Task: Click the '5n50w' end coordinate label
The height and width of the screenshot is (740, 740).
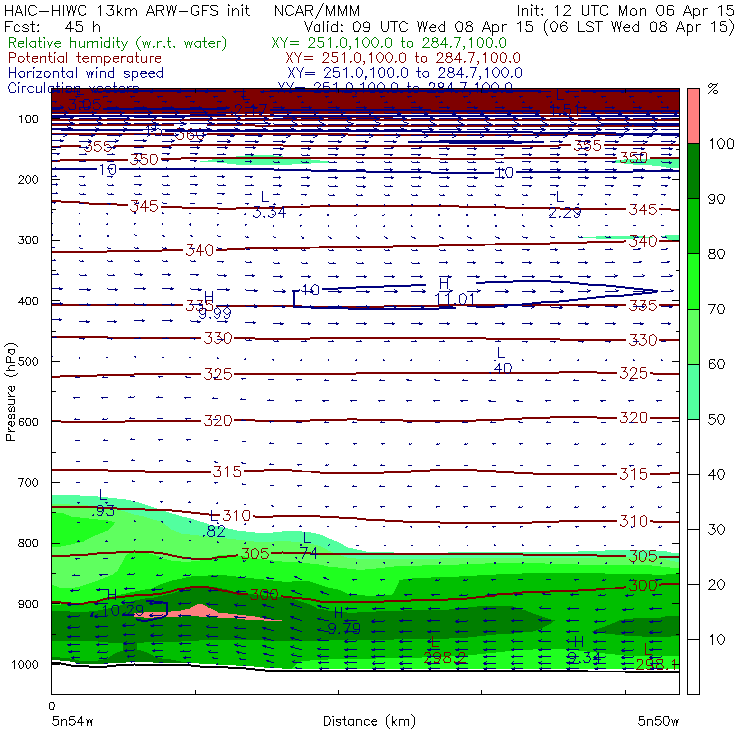Action: pyautogui.click(x=658, y=721)
